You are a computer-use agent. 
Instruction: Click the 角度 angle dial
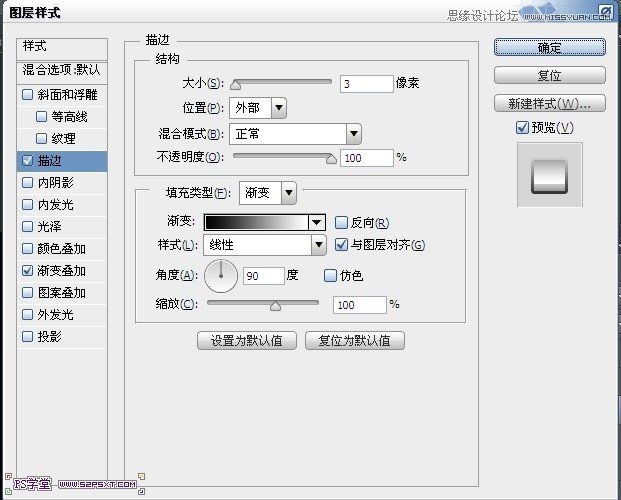(221, 276)
